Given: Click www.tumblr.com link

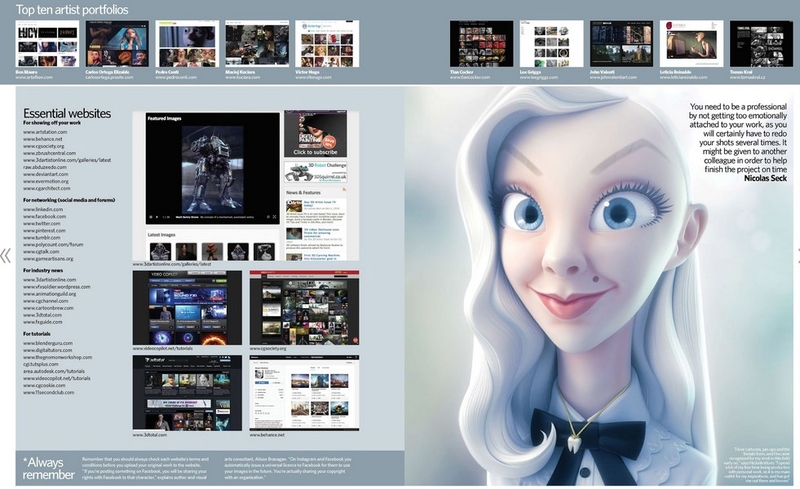Looking at the screenshot, I should (41, 237).
